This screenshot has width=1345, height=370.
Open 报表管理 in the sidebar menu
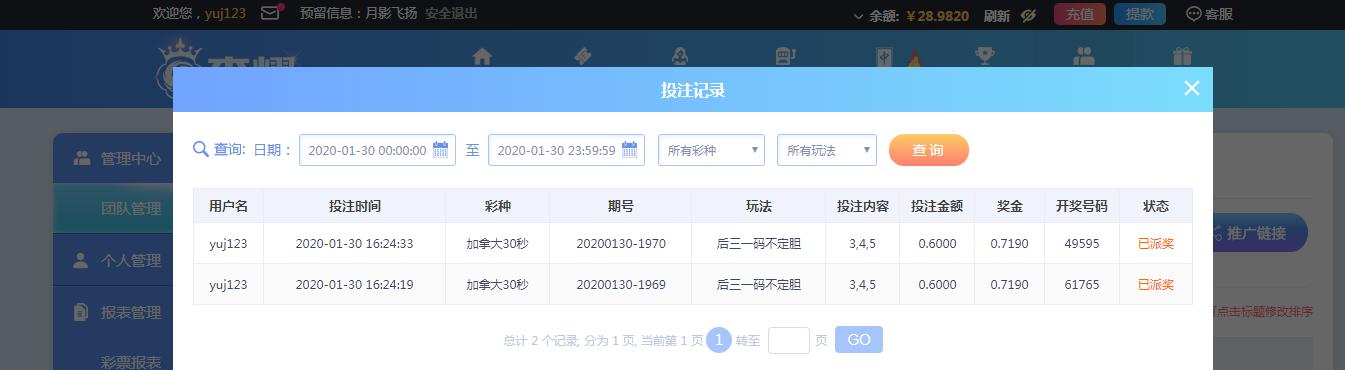tap(113, 313)
